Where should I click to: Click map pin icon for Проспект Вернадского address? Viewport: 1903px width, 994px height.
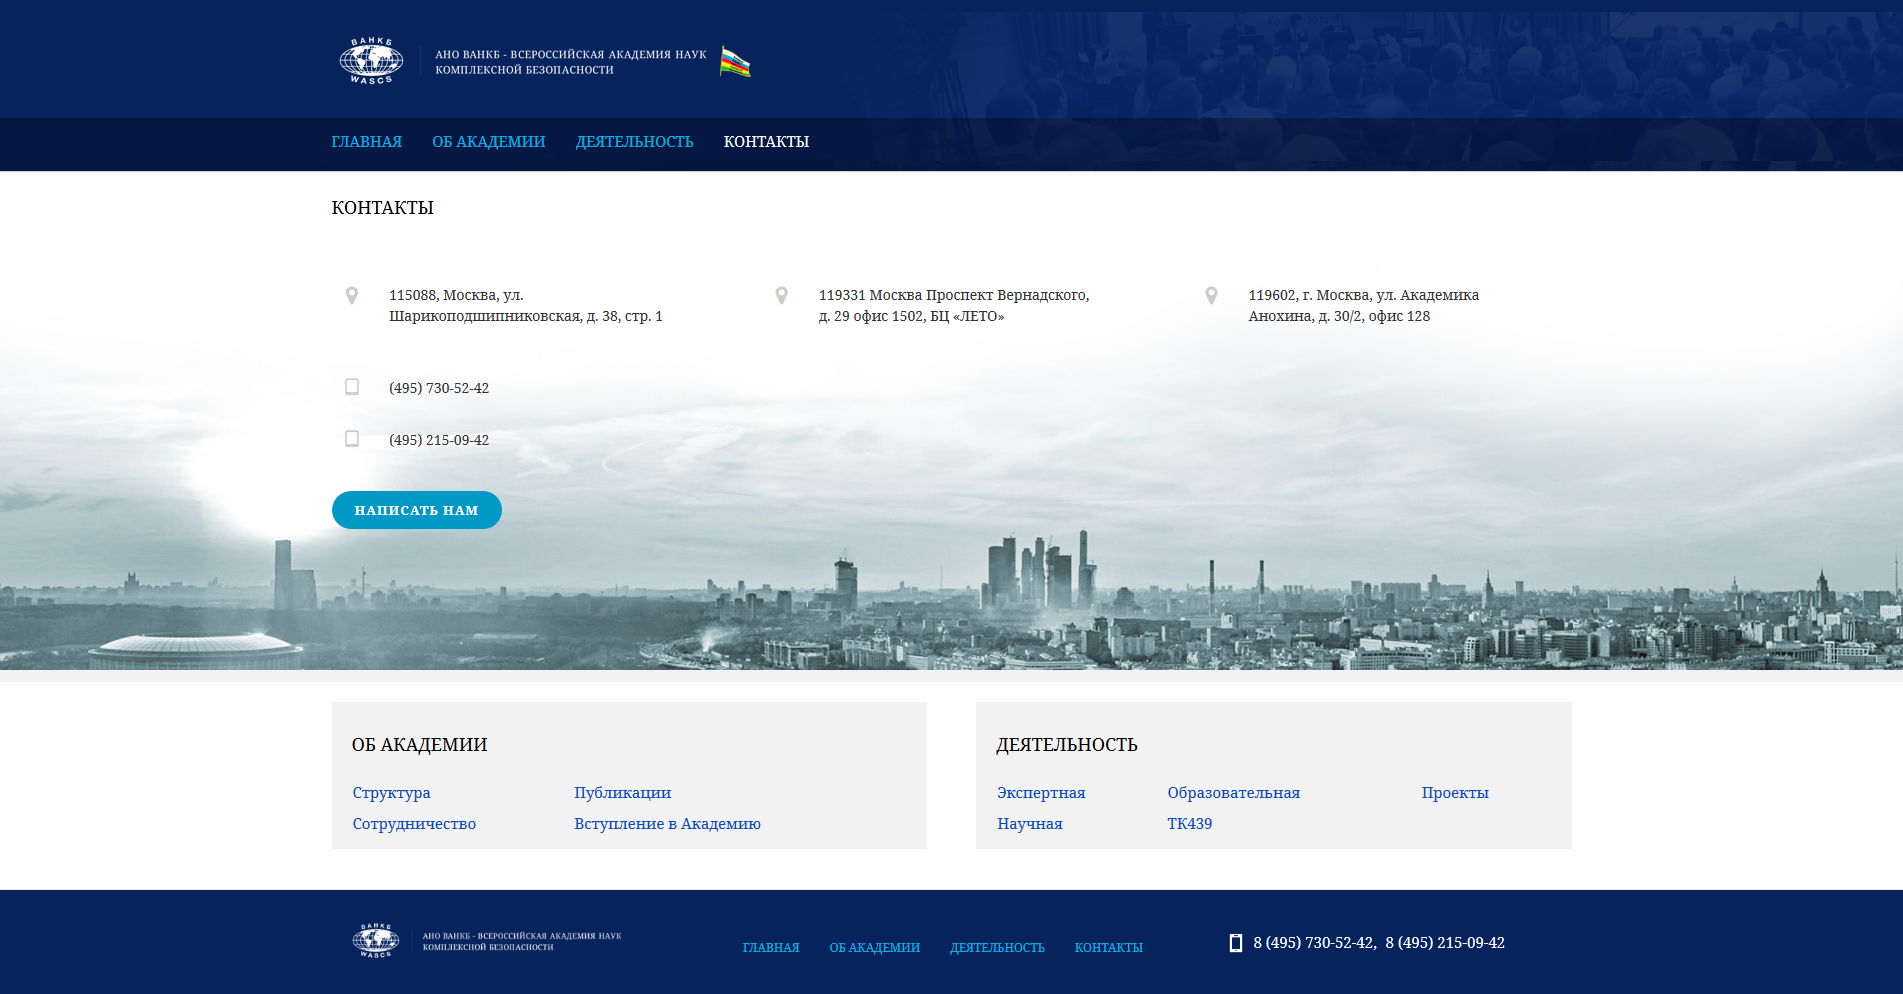pyautogui.click(x=782, y=296)
